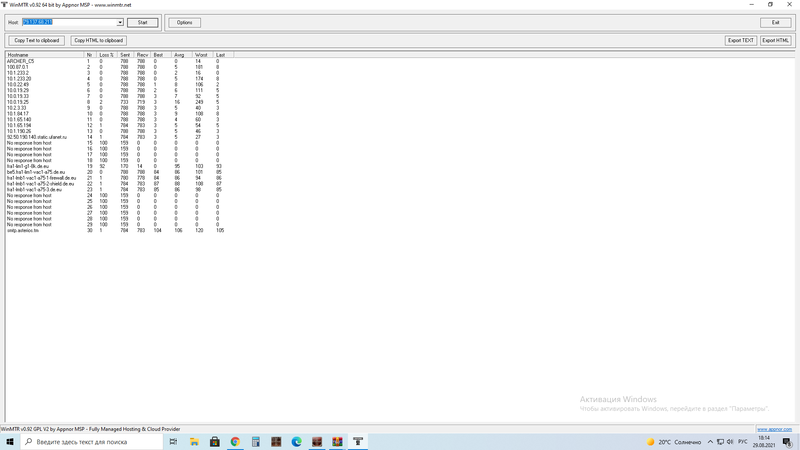This screenshot has width=800, height=450.
Task: Click the Start button to begin trace
Action: 142,22
